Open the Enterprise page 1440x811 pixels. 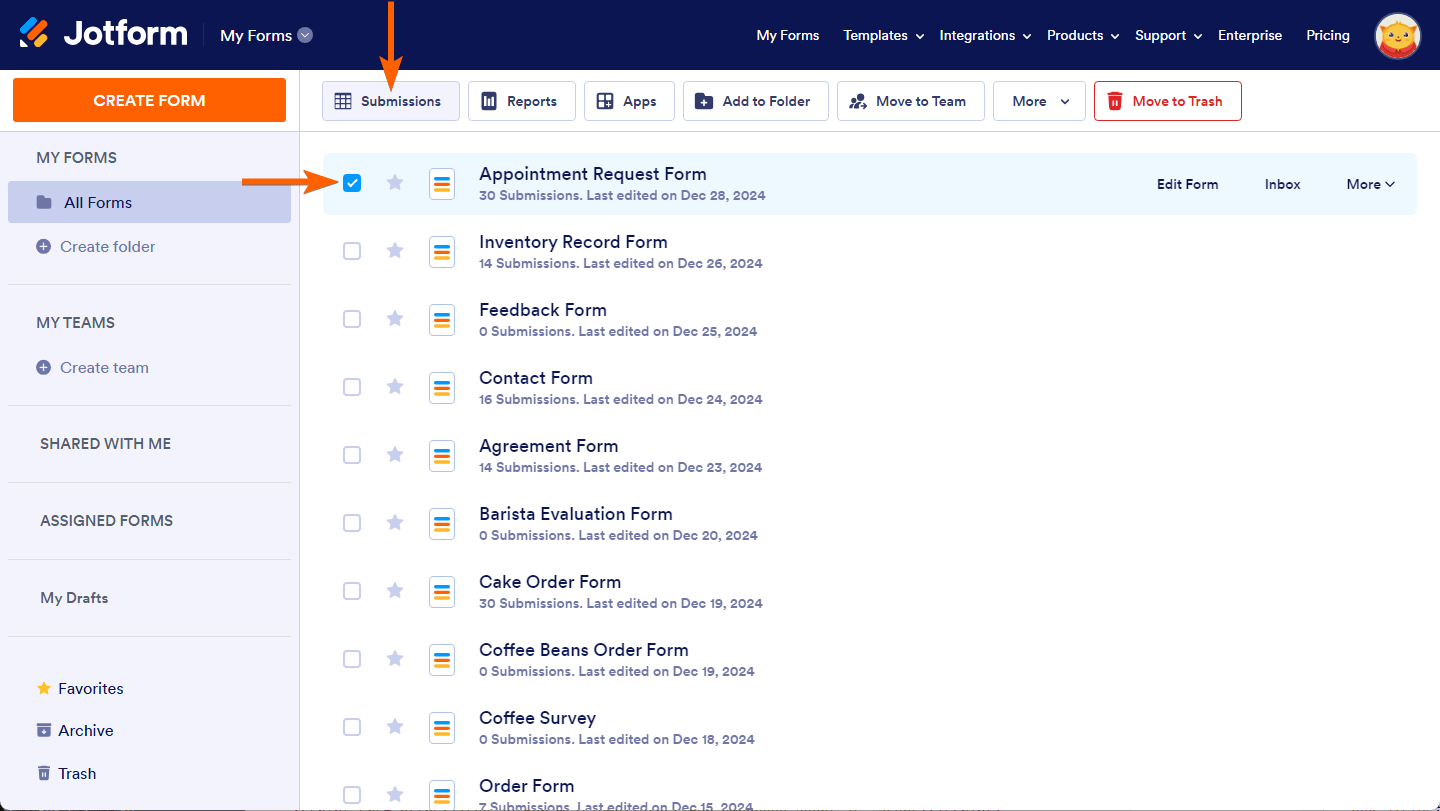[1250, 35]
